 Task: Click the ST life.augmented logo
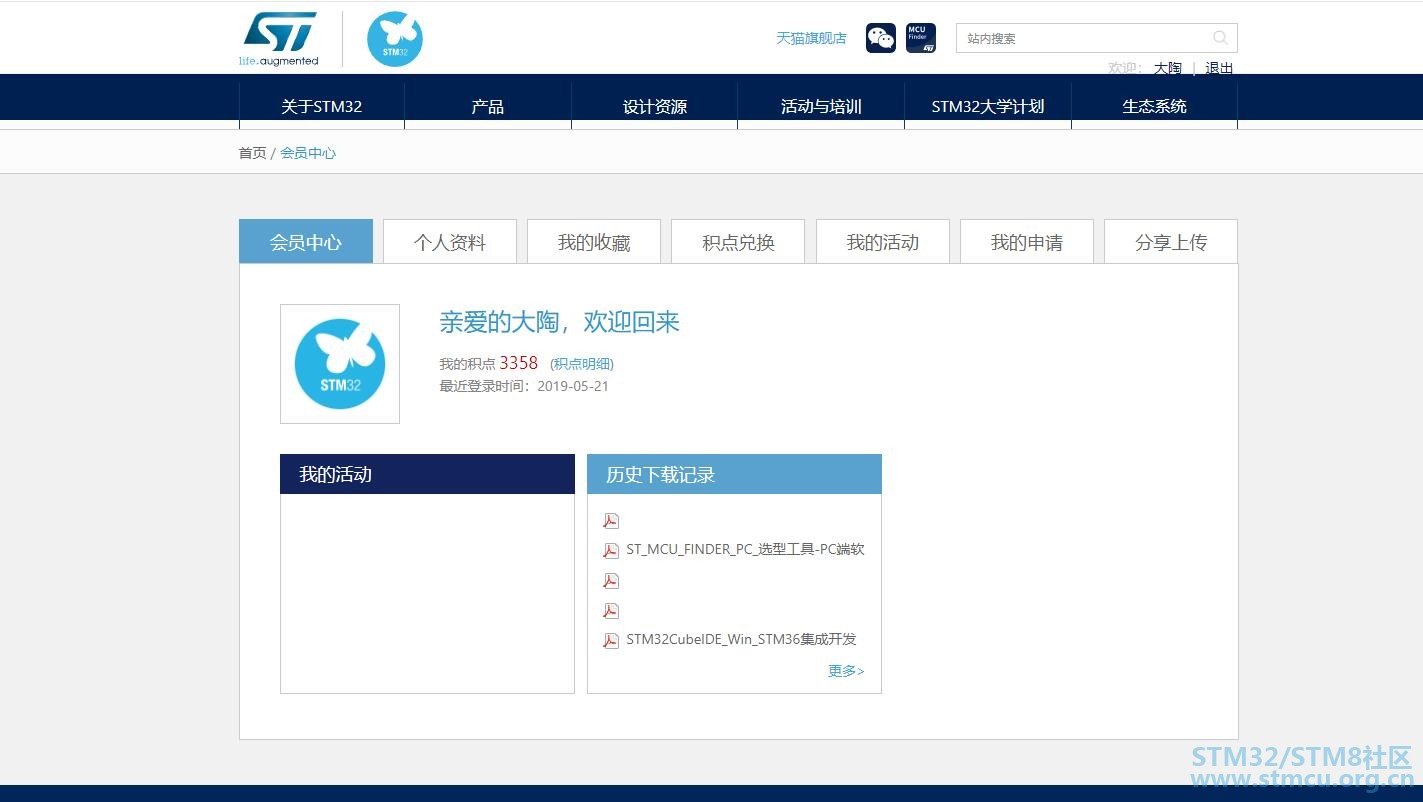(279, 39)
